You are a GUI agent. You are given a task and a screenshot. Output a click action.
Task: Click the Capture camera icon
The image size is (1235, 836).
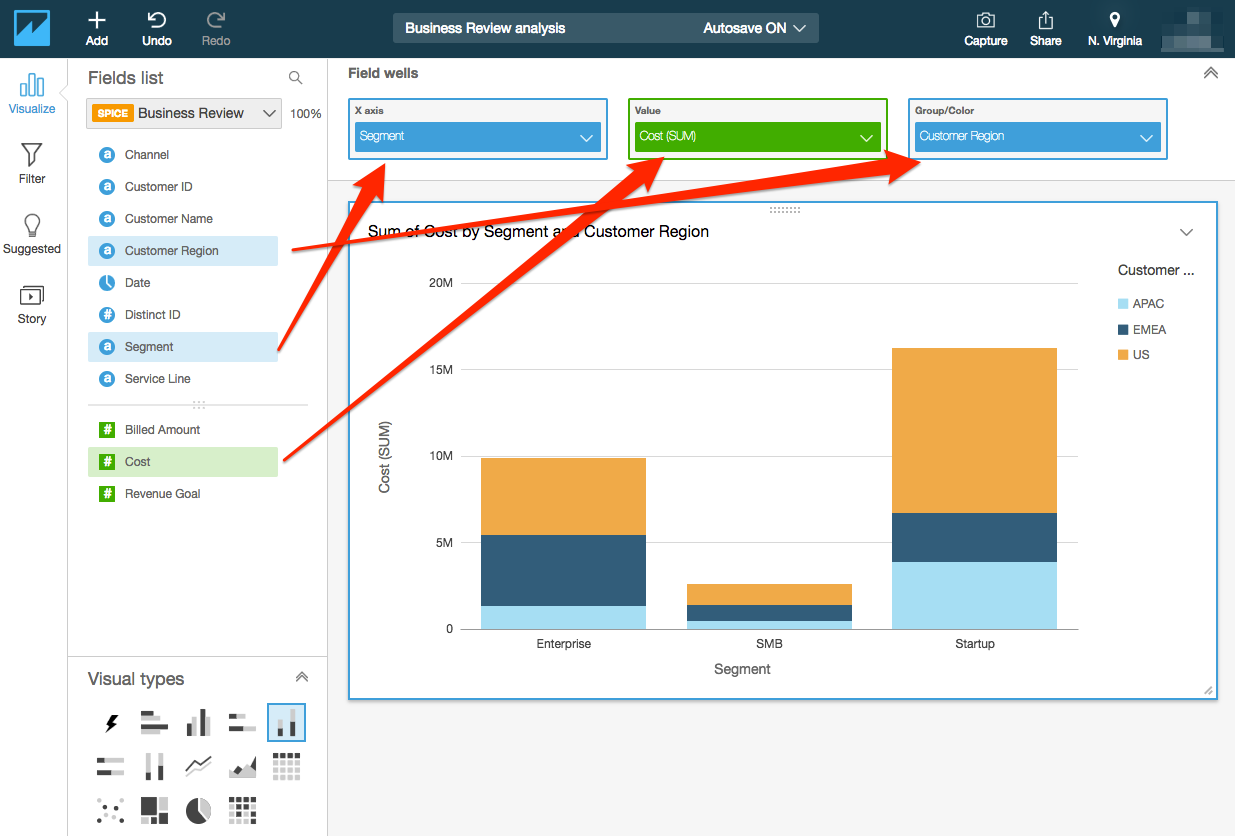(x=985, y=28)
